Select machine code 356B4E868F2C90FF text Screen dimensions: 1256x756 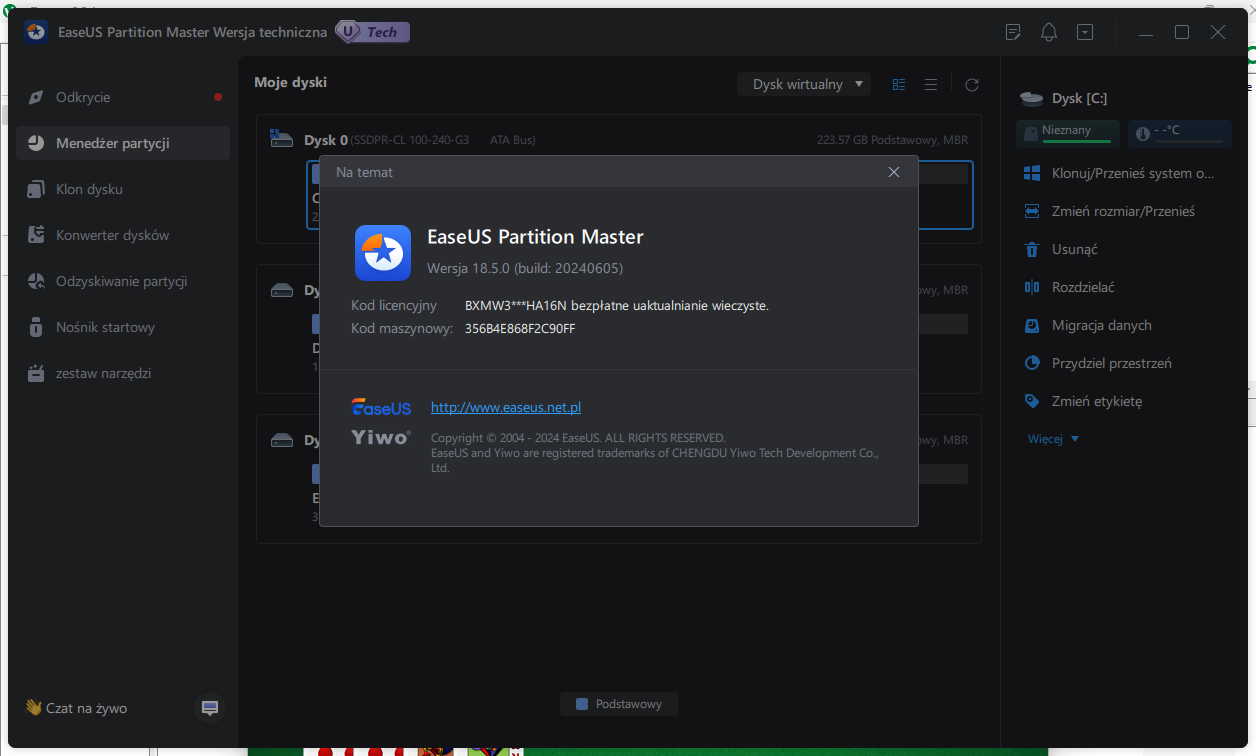click(520, 328)
